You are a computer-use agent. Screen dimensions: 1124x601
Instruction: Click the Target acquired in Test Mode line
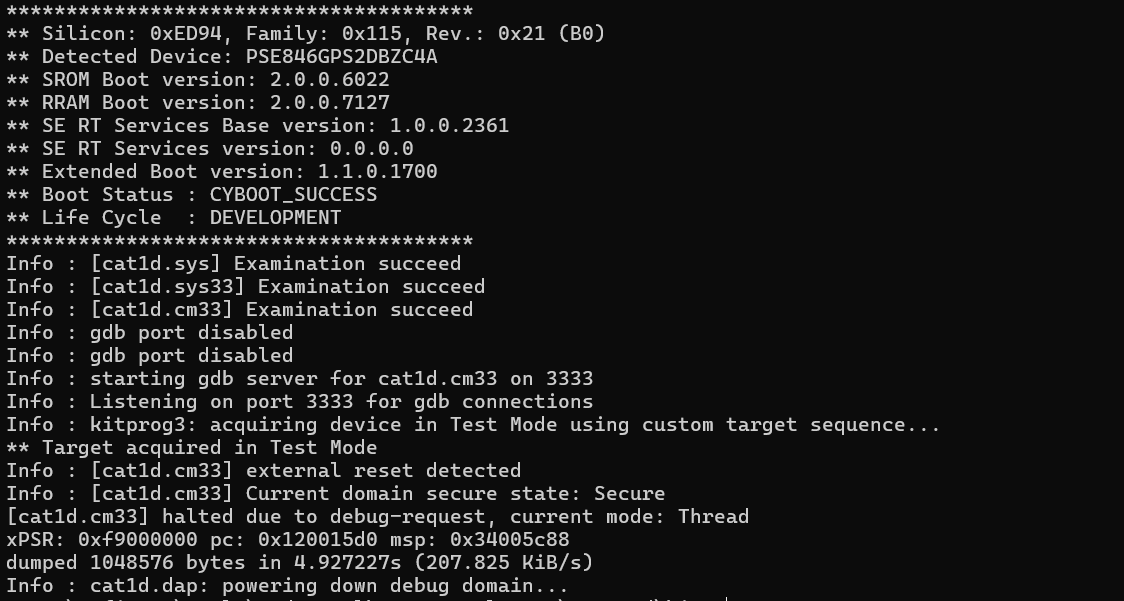(191, 448)
